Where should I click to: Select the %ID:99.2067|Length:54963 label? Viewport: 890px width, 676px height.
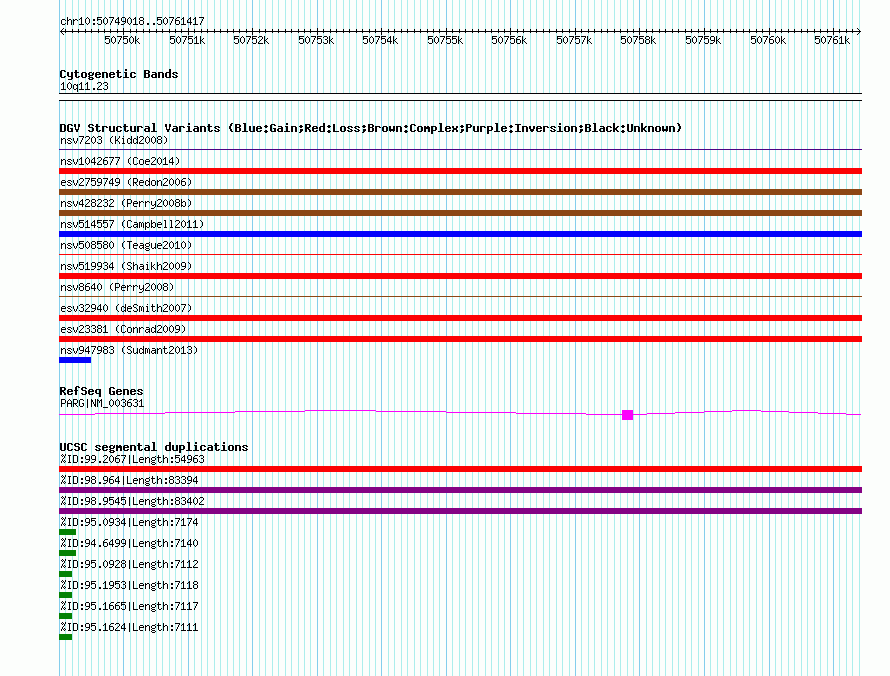tap(132, 459)
